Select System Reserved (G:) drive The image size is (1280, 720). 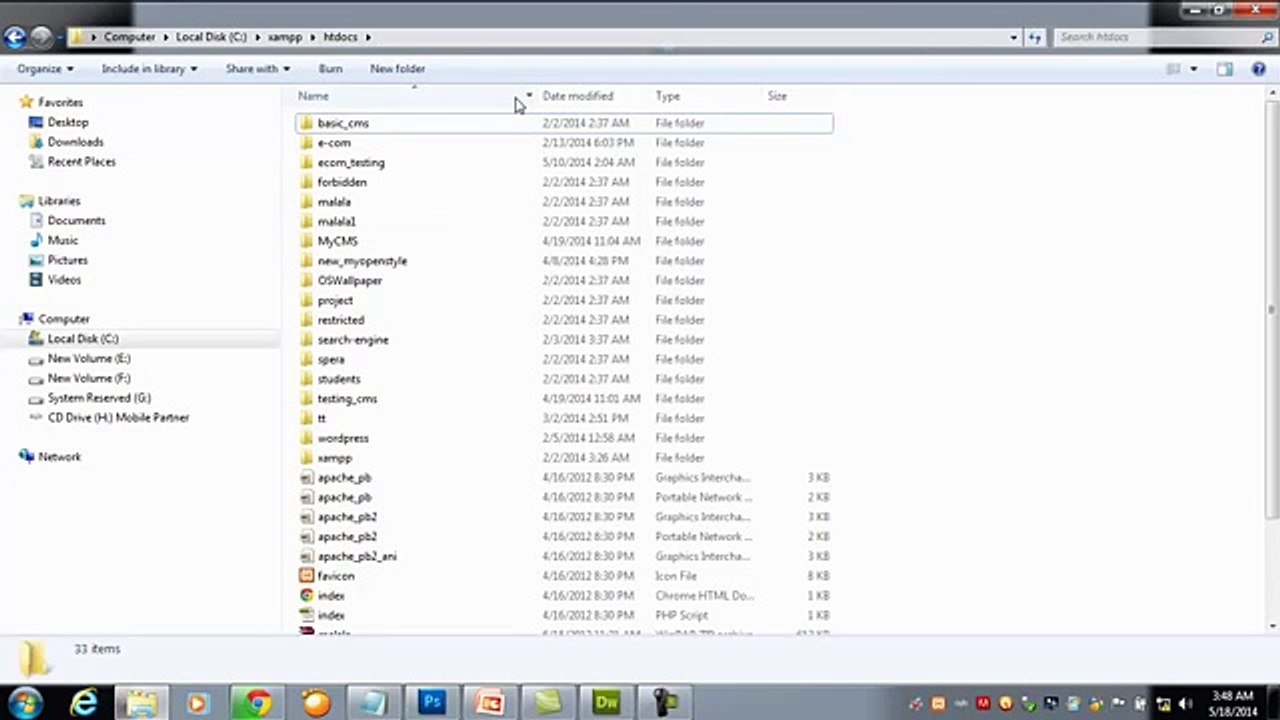point(99,398)
